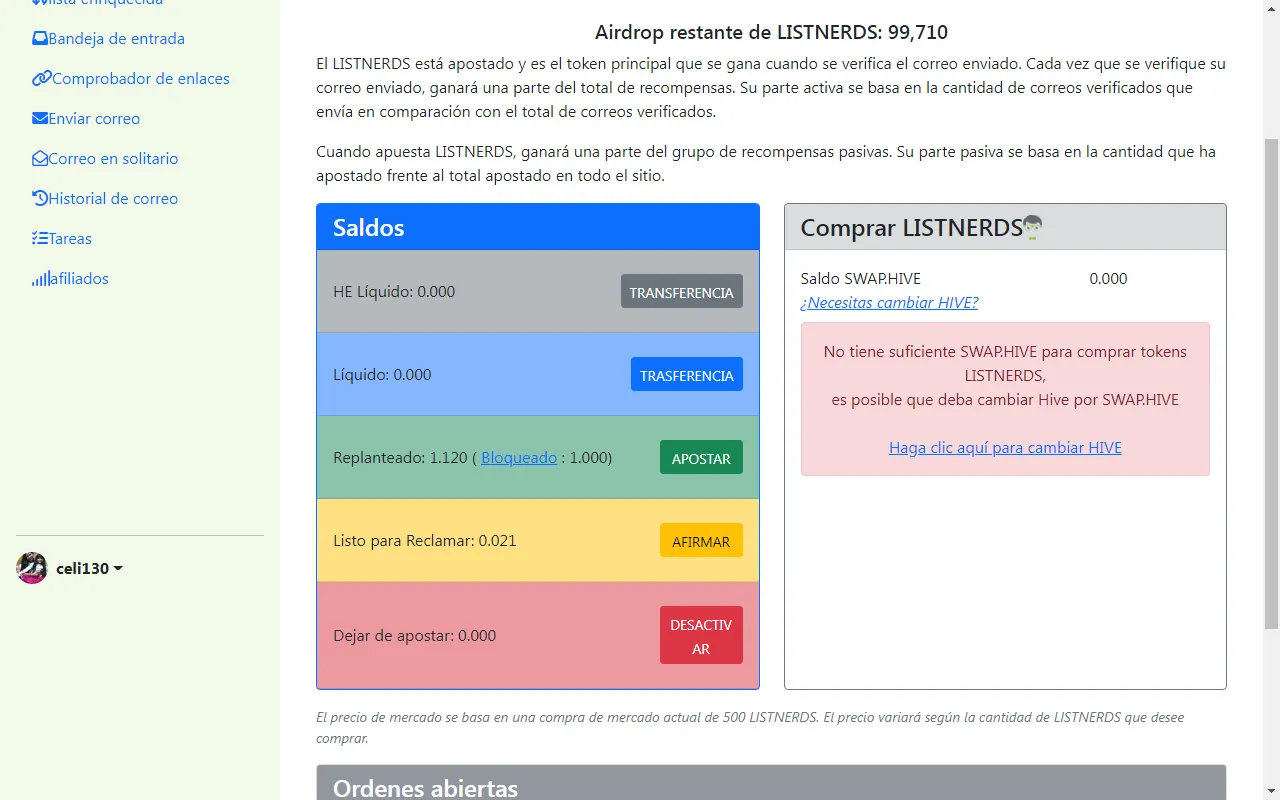Click the 'Airdrop restante de LISTNERDS: 99,710' heading
This screenshot has height=800, width=1280.
click(x=771, y=32)
